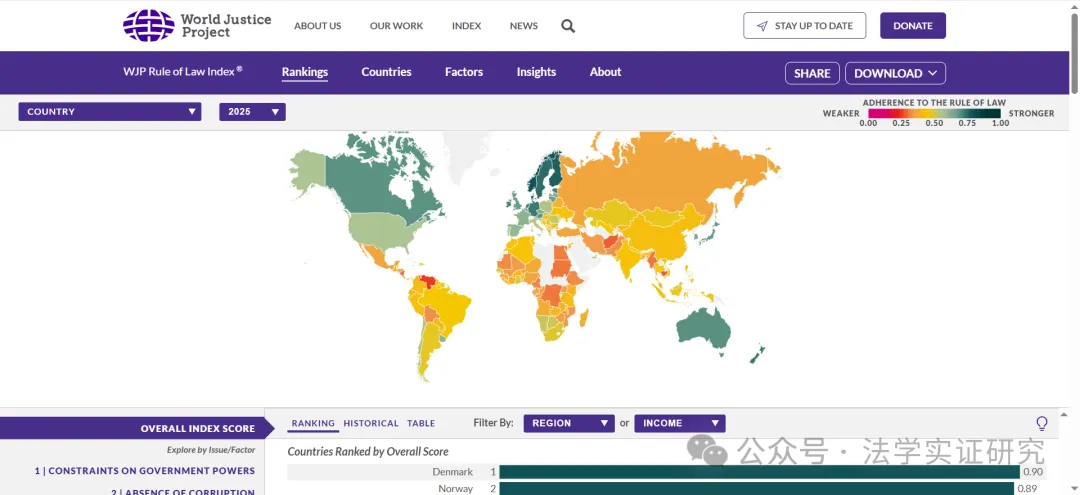This screenshot has height=495, width=1080.
Task: Click Norway's score bar in ranking
Action: point(757,488)
